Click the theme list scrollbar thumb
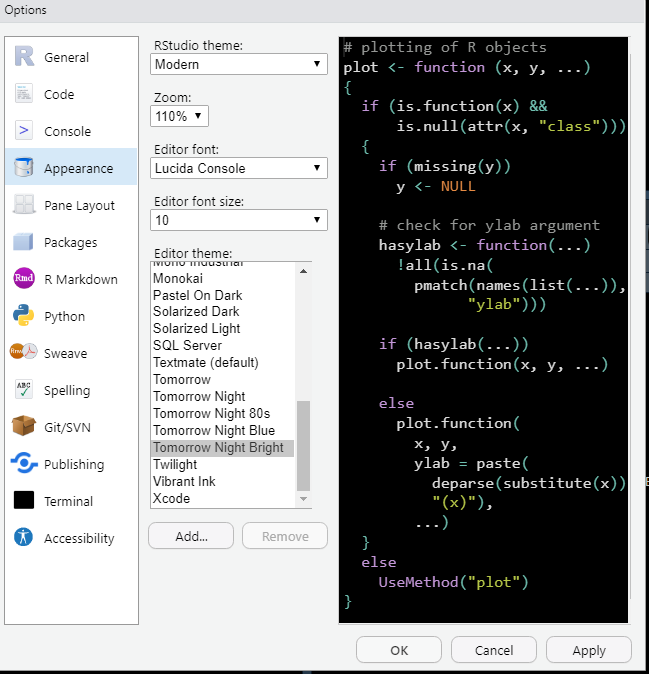This screenshot has height=674, width=649. pyautogui.click(x=303, y=445)
